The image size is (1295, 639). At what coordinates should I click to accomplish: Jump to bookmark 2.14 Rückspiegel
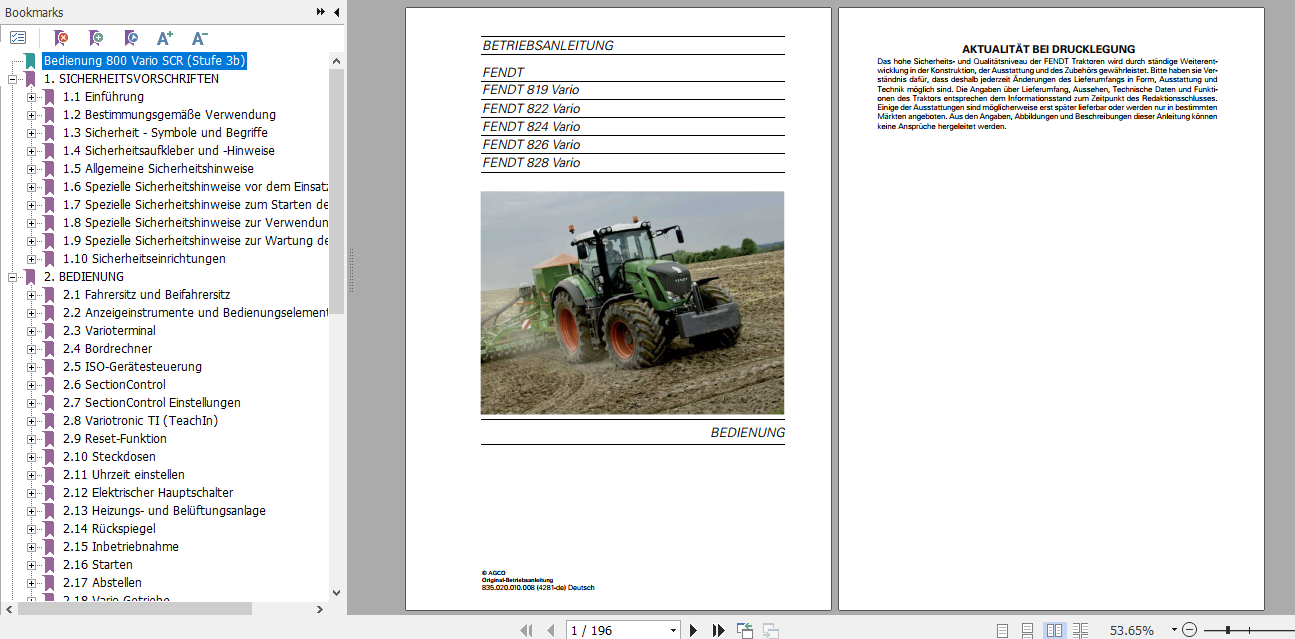pyautogui.click(x=108, y=529)
